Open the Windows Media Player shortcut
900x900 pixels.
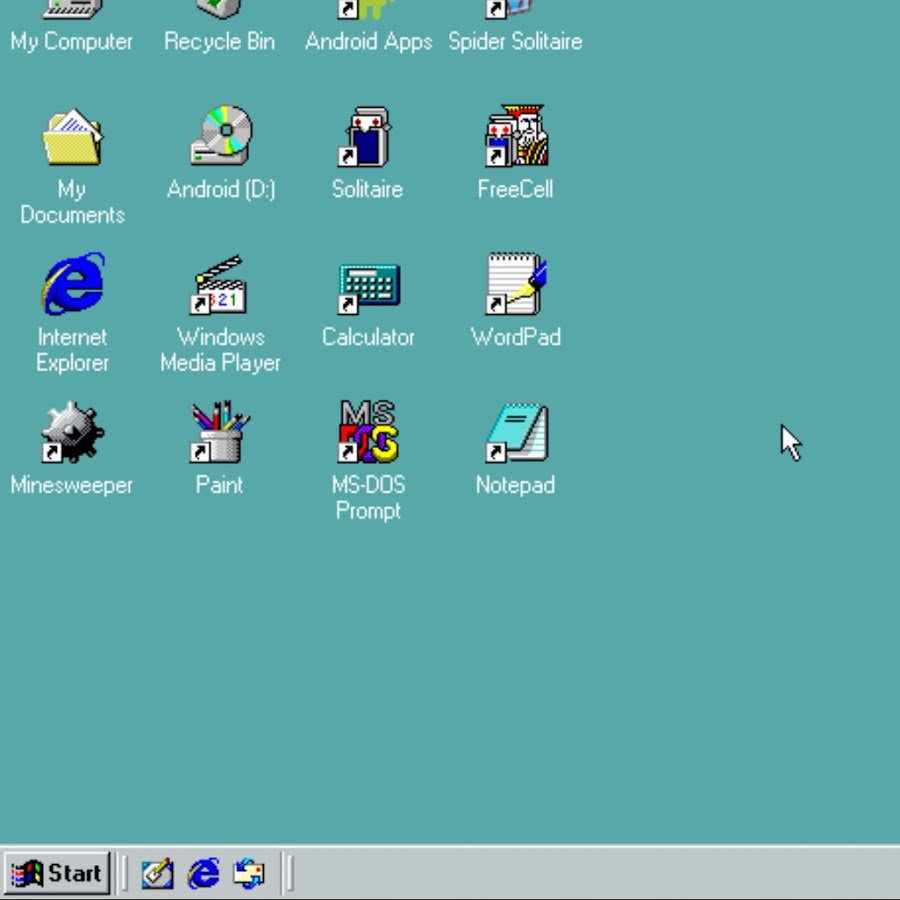[x=220, y=285]
